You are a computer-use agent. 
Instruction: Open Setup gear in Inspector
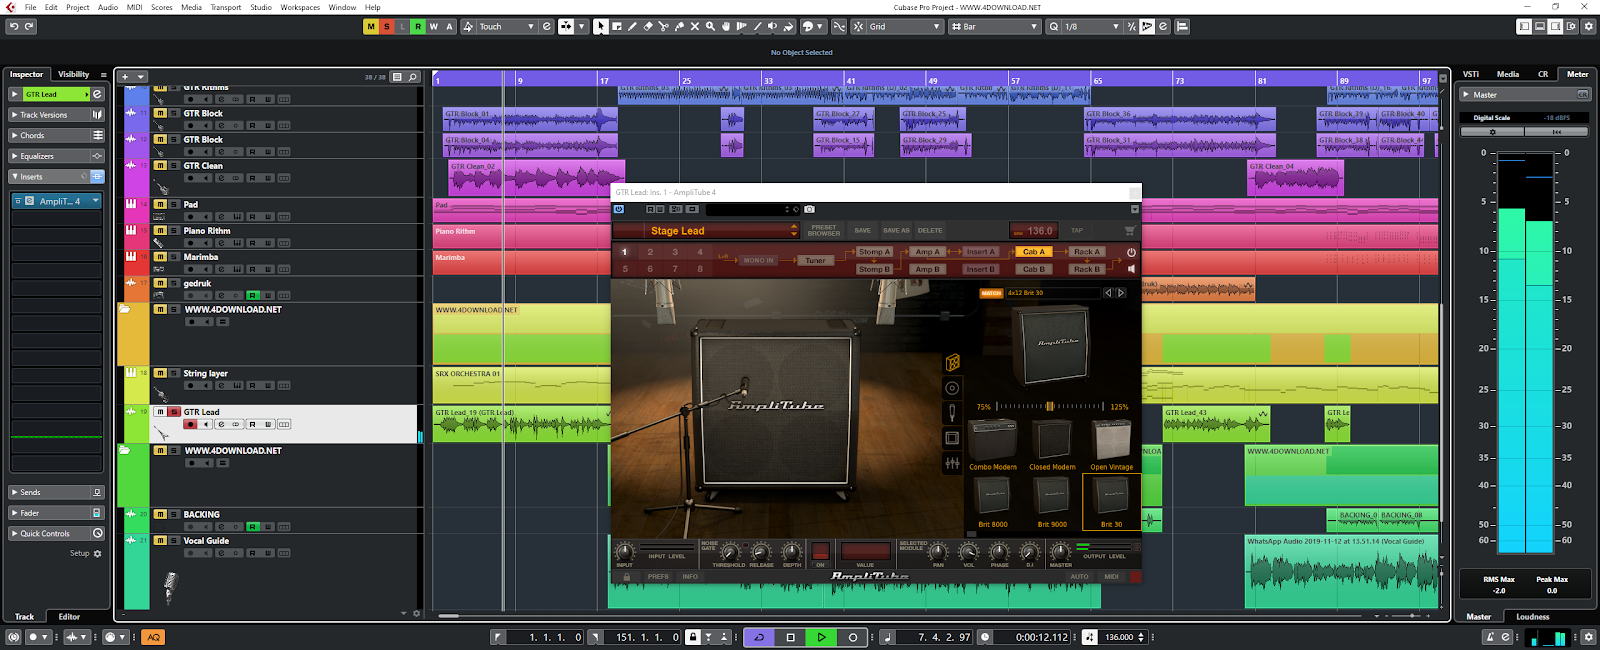[97, 553]
